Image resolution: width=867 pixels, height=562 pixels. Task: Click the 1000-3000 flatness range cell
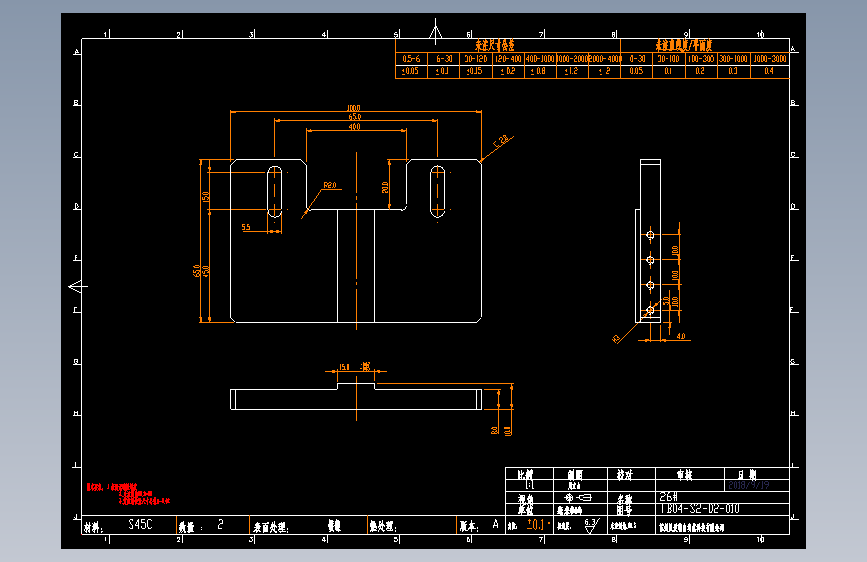click(770, 59)
